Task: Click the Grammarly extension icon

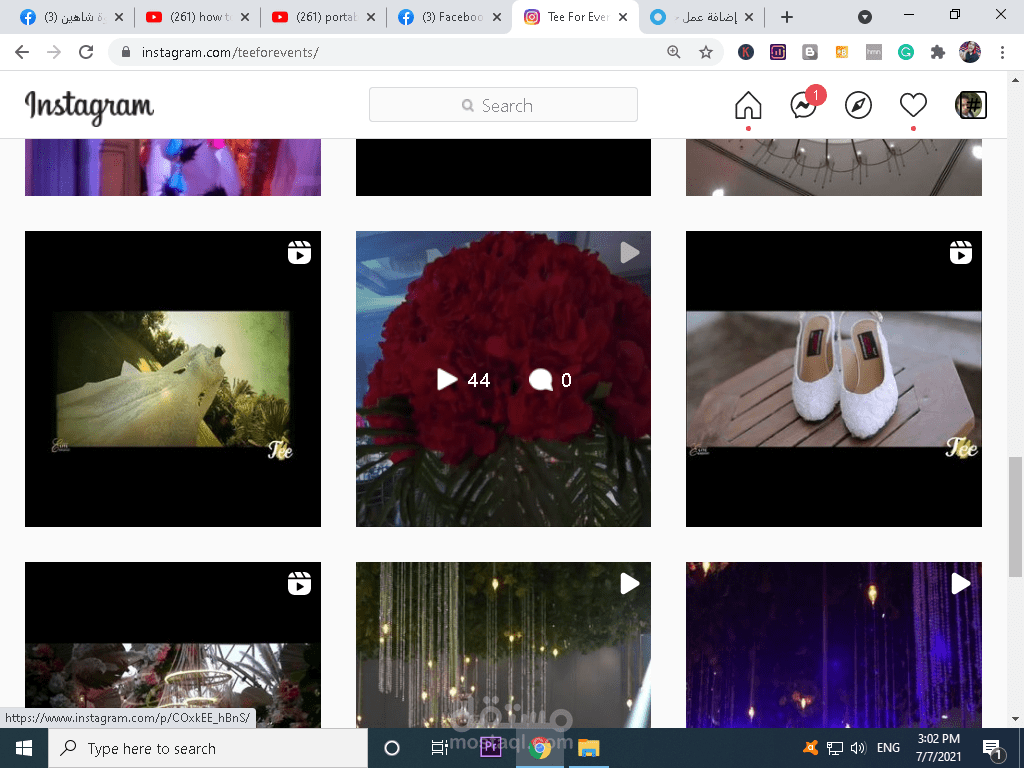Action: click(x=906, y=52)
